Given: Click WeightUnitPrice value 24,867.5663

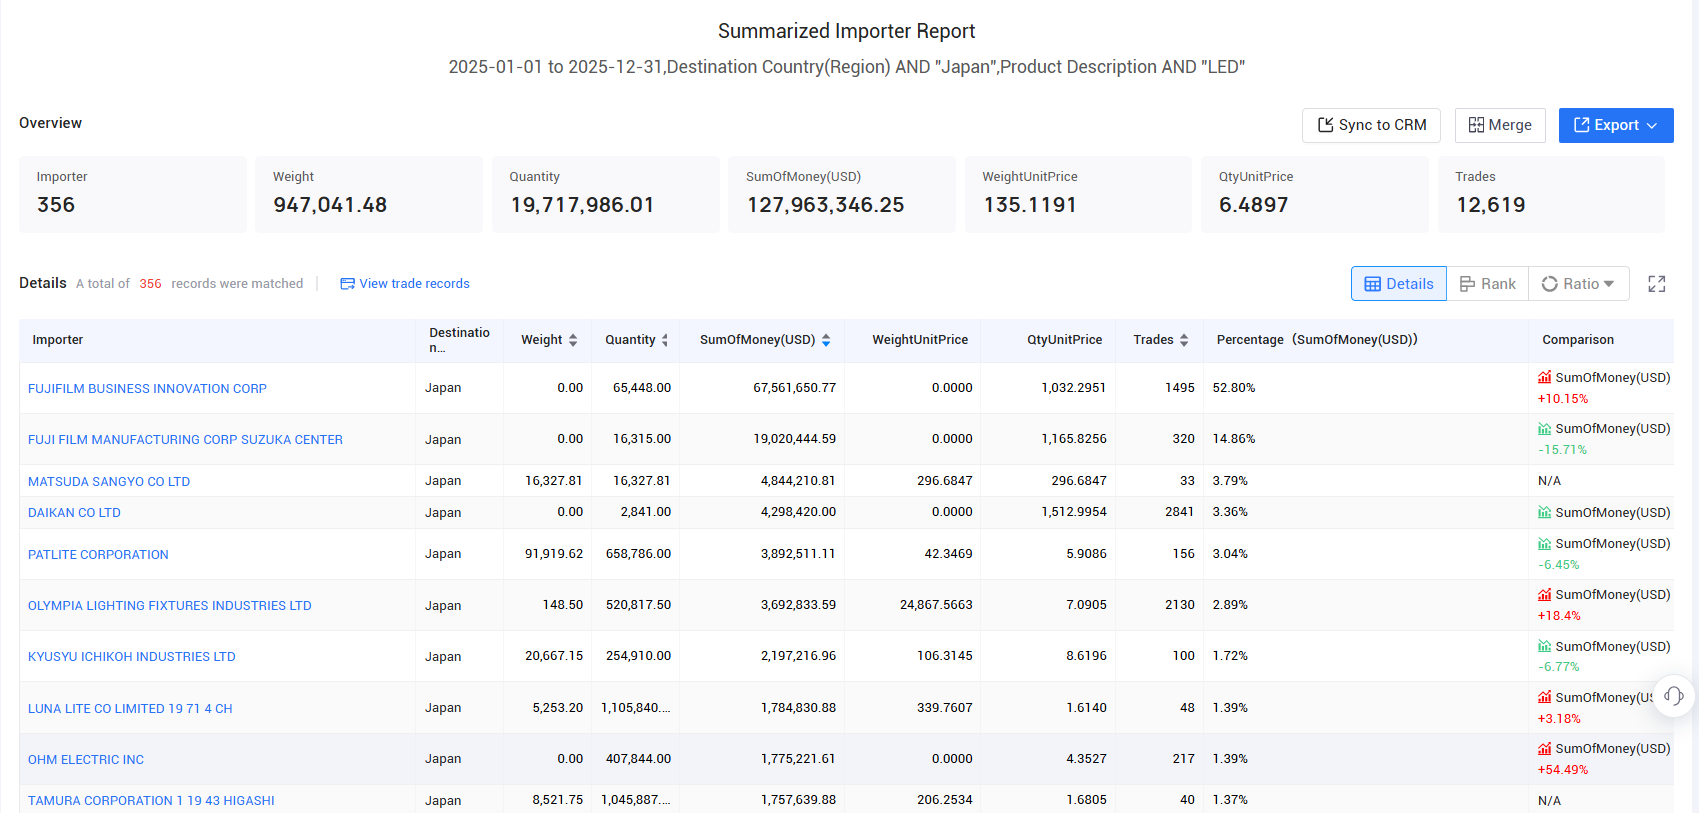Looking at the screenshot, I should (936, 605).
